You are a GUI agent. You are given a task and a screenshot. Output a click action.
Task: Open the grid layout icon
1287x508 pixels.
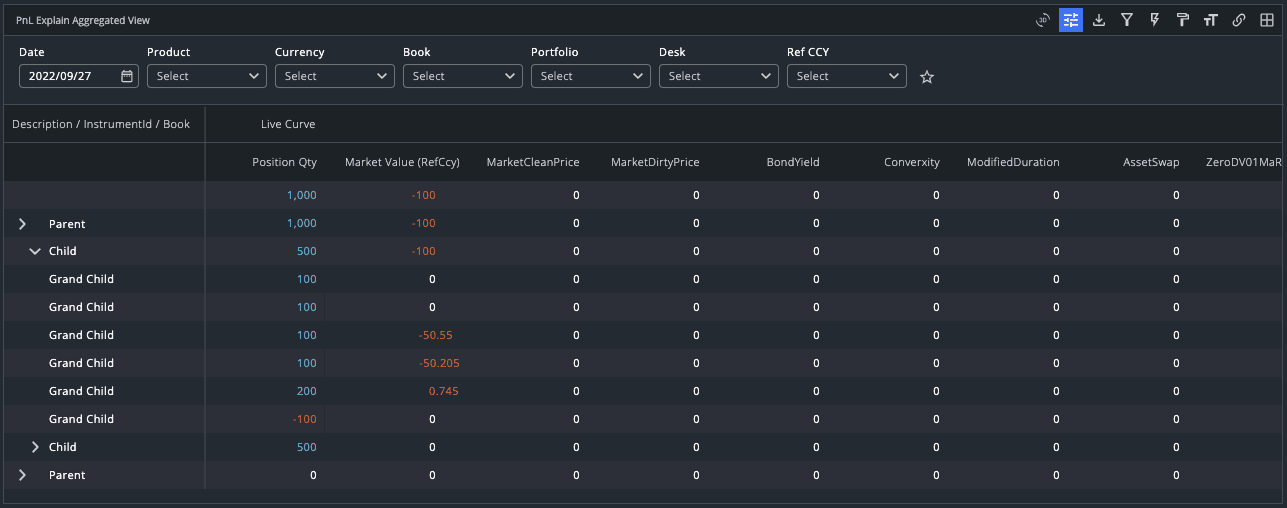(1267, 20)
